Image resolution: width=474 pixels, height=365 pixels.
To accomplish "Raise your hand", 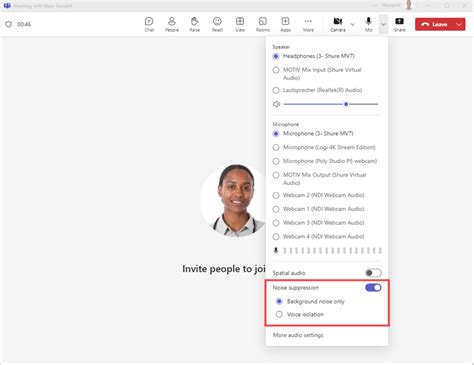I will click(x=194, y=24).
